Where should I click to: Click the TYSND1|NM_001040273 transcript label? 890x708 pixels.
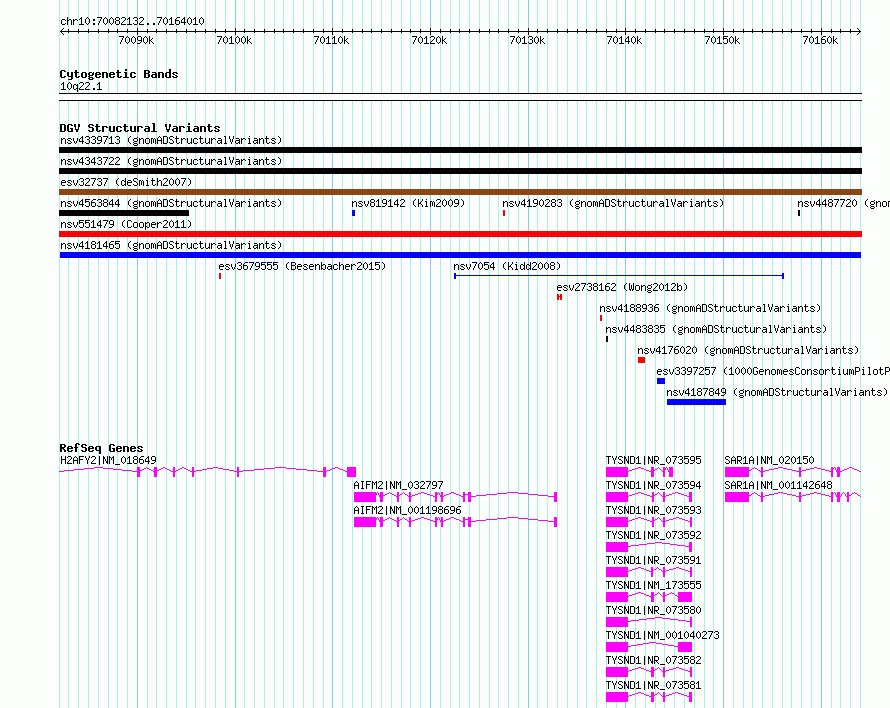[x=662, y=635]
